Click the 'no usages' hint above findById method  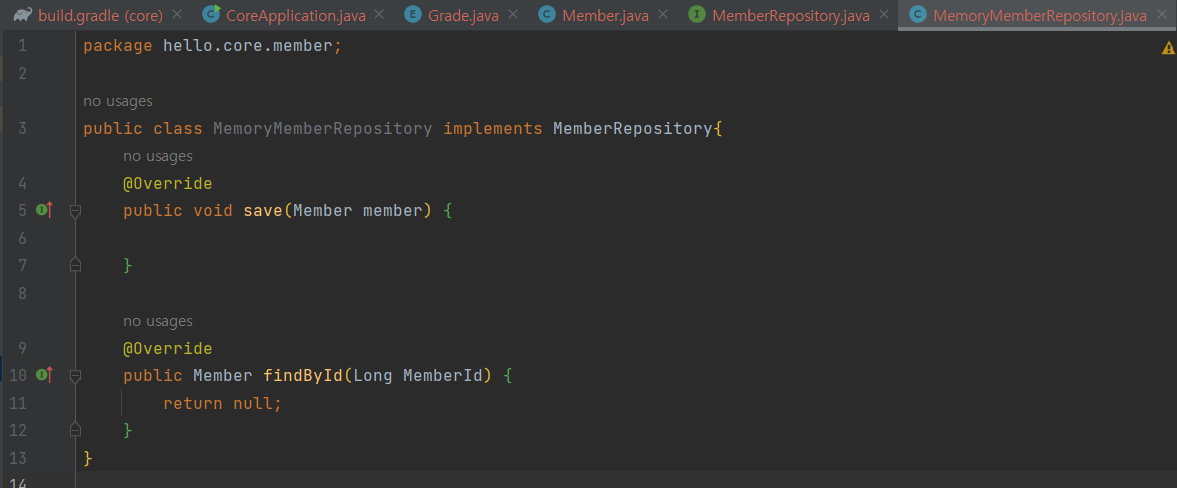click(158, 321)
